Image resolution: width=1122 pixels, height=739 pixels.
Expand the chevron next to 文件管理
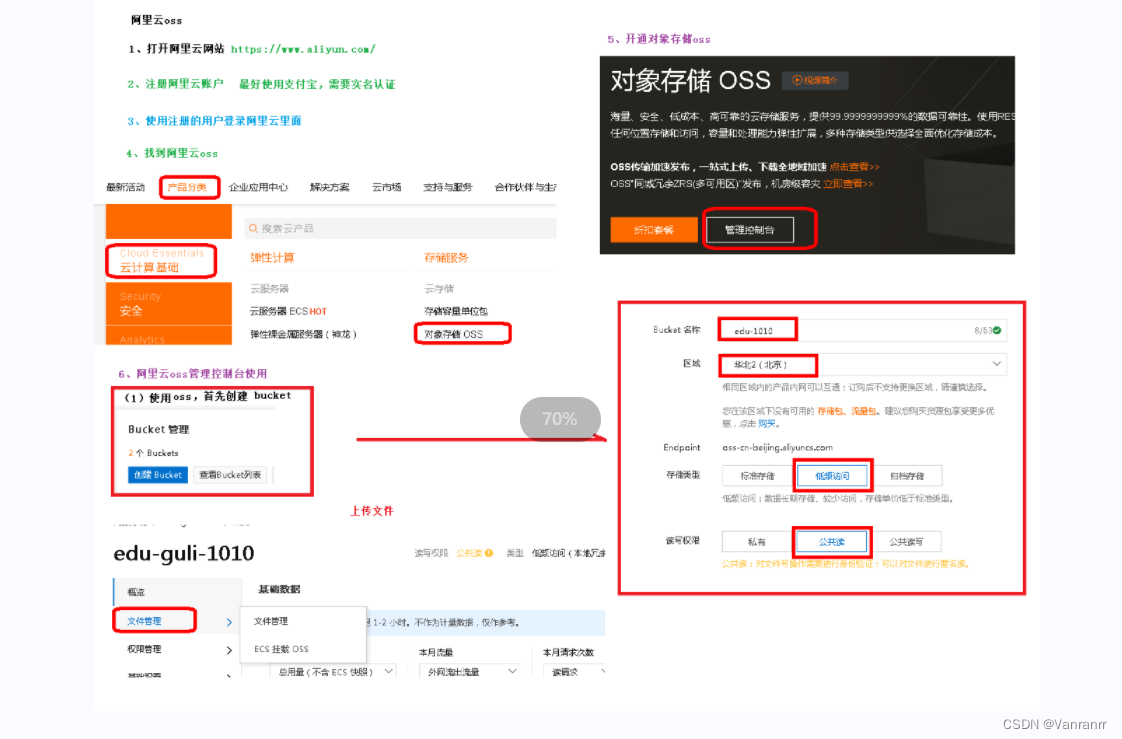(229, 622)
